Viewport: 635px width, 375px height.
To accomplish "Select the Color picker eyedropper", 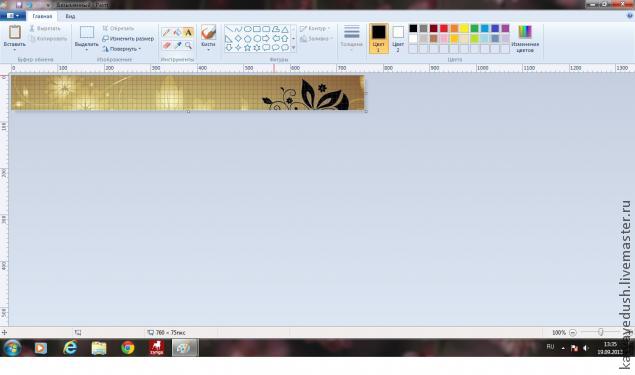I will click(177, 45).
